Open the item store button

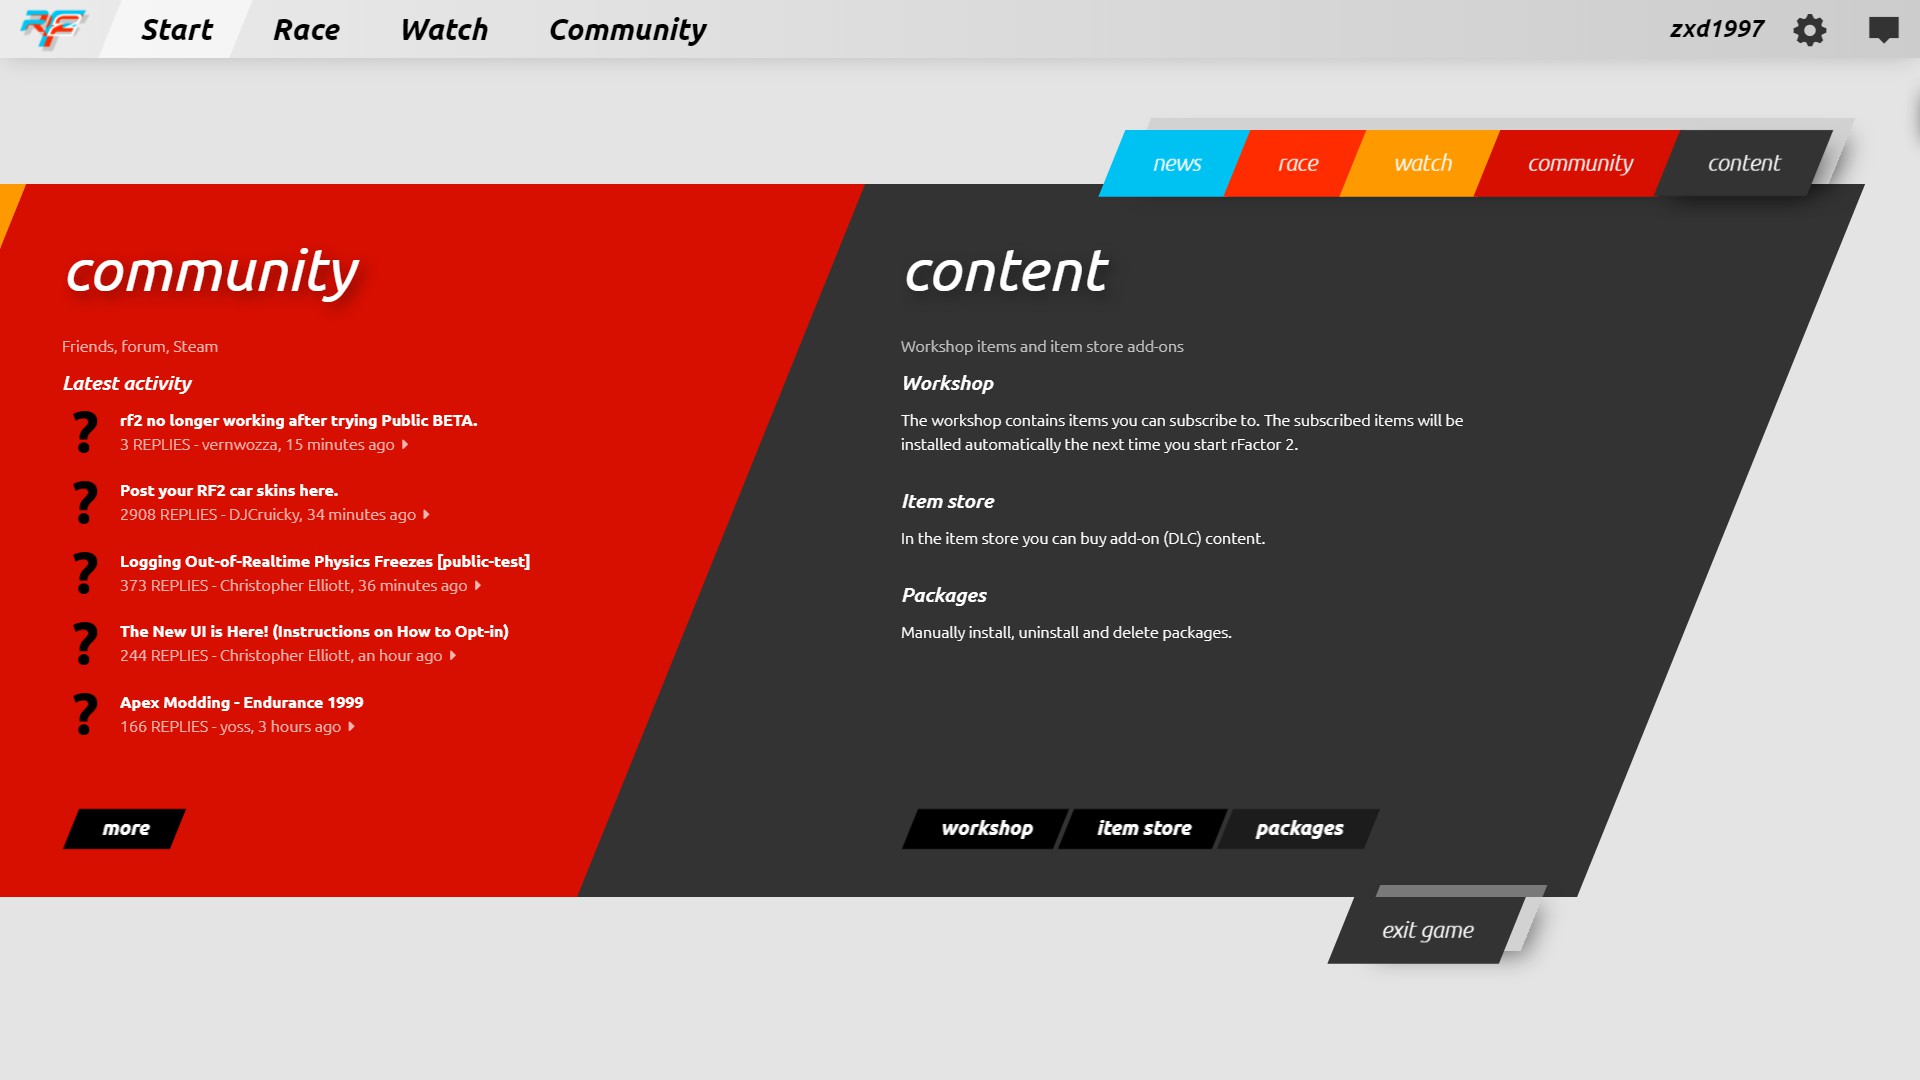click(x=1144, y=828)
